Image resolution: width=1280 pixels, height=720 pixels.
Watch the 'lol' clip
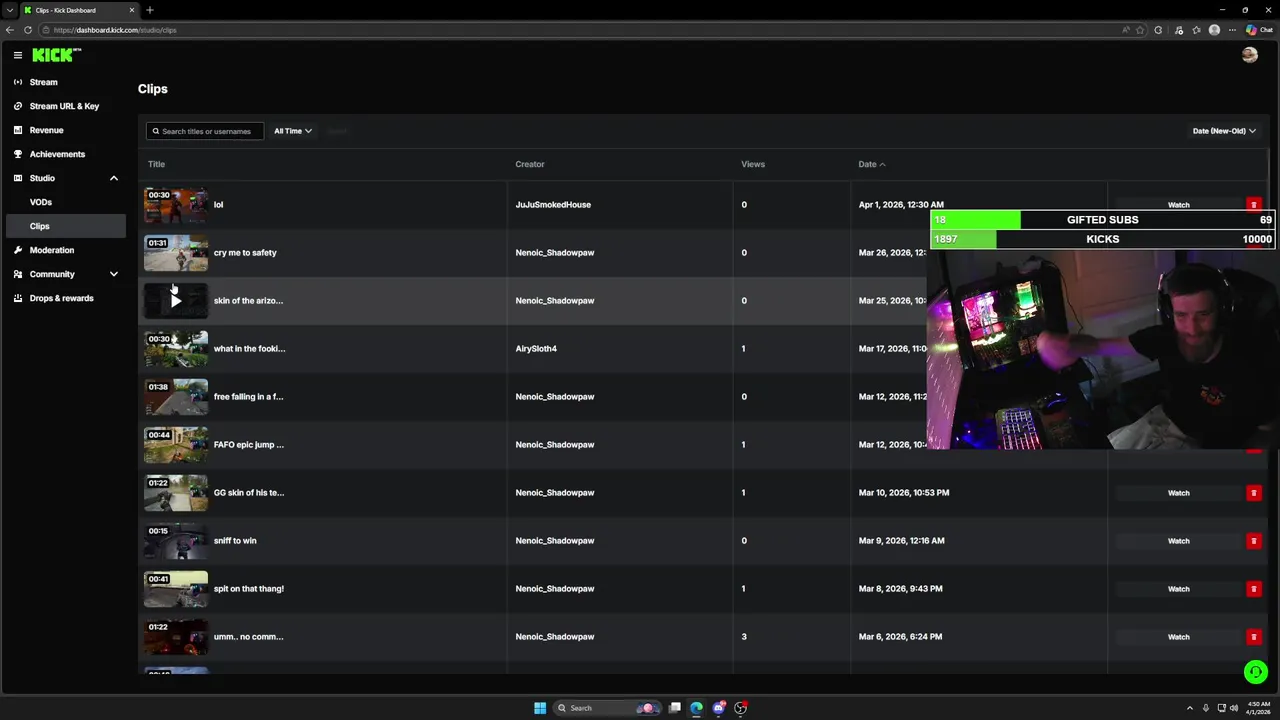point(1179,205)
